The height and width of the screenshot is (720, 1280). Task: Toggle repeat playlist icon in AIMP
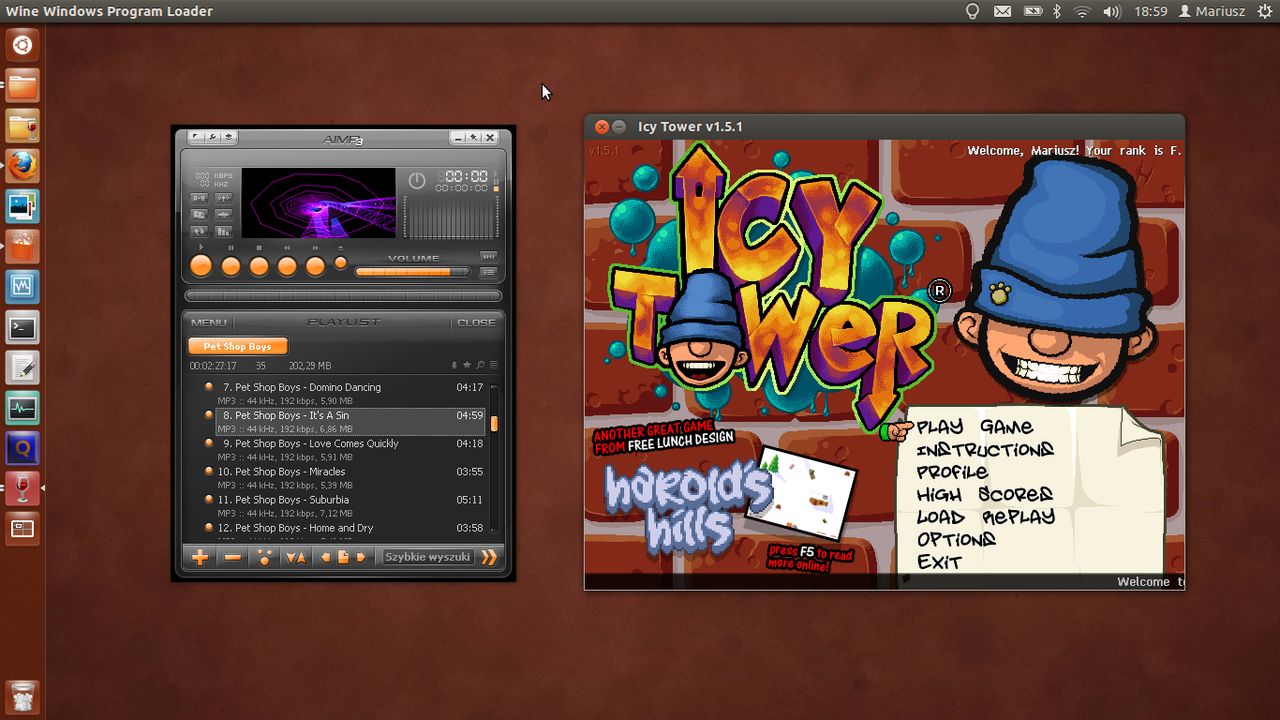pyautogui.click(x=199, y=231)
